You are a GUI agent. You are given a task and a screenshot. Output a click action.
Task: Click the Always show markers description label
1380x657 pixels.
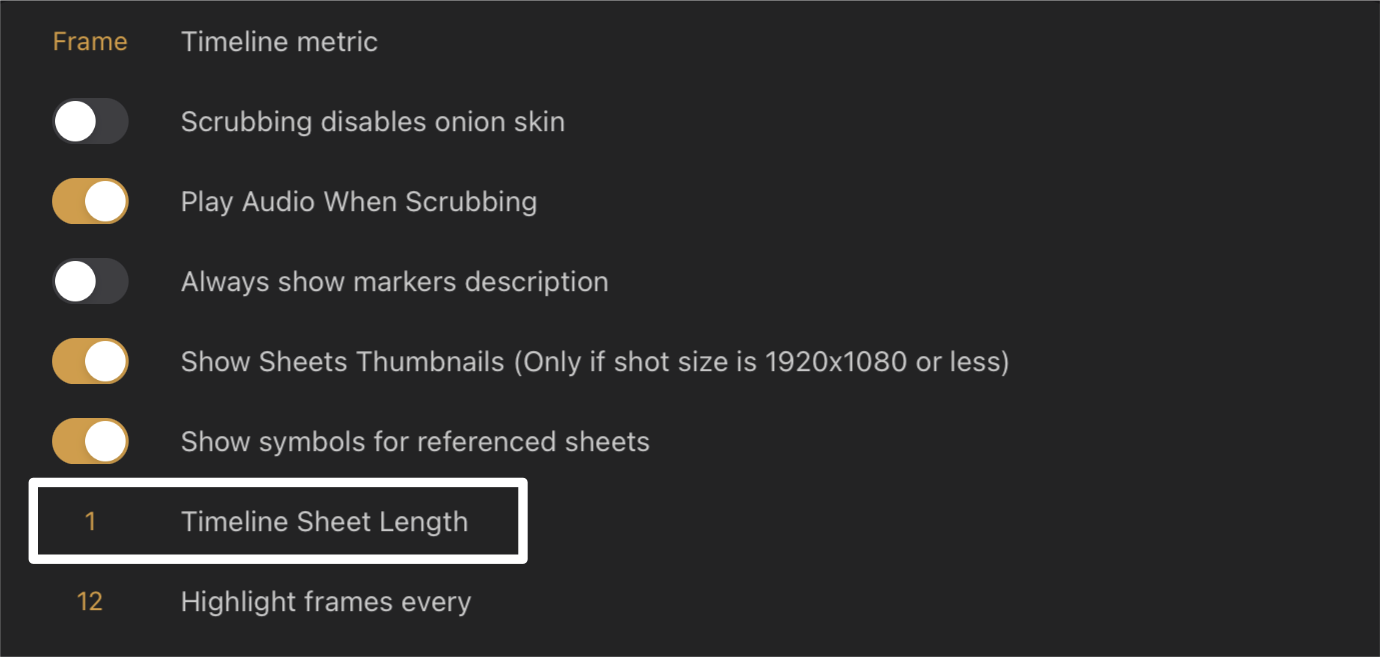click(394, 282)
